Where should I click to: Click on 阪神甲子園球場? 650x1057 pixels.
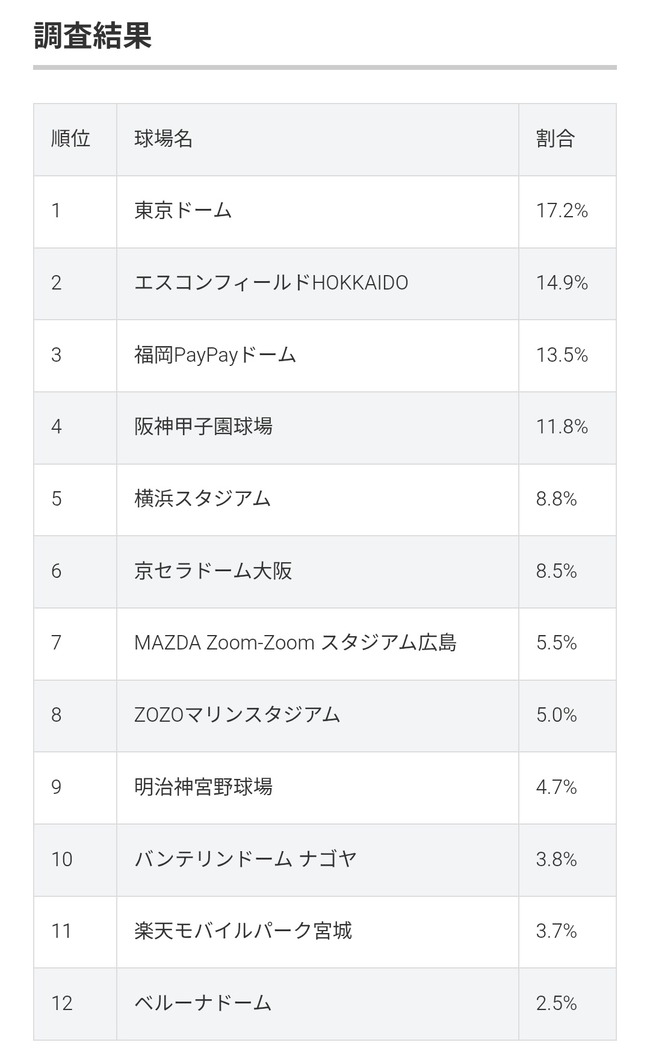pyautogui.click(x=203, y=427)
